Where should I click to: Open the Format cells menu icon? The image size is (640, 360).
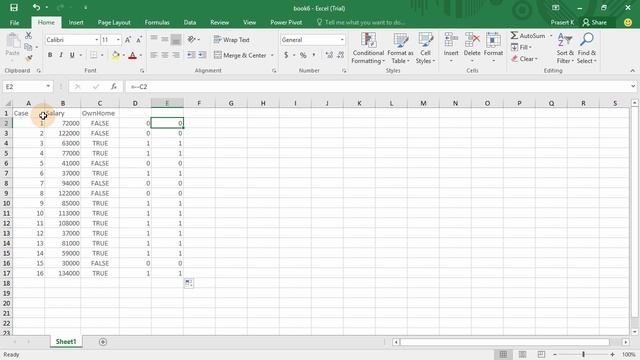click(493, 40)
